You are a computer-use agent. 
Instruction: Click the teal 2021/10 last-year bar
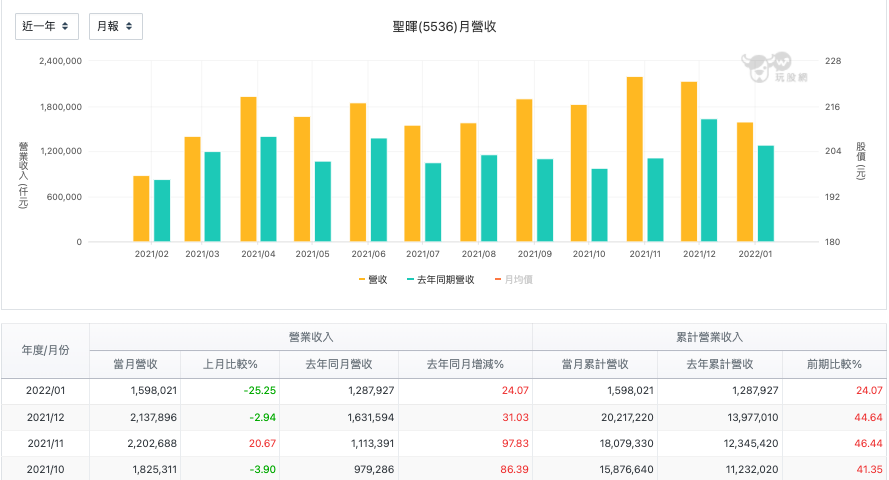(x=599, y=205)
